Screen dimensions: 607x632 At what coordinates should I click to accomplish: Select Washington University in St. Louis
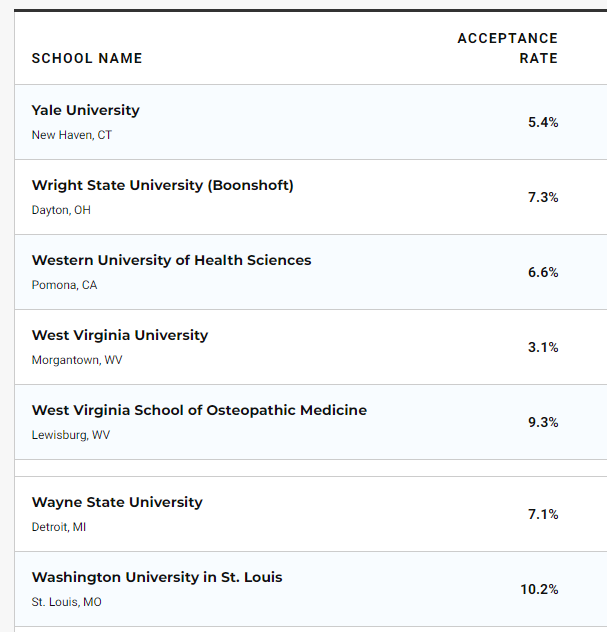click(x=157, y=577)
